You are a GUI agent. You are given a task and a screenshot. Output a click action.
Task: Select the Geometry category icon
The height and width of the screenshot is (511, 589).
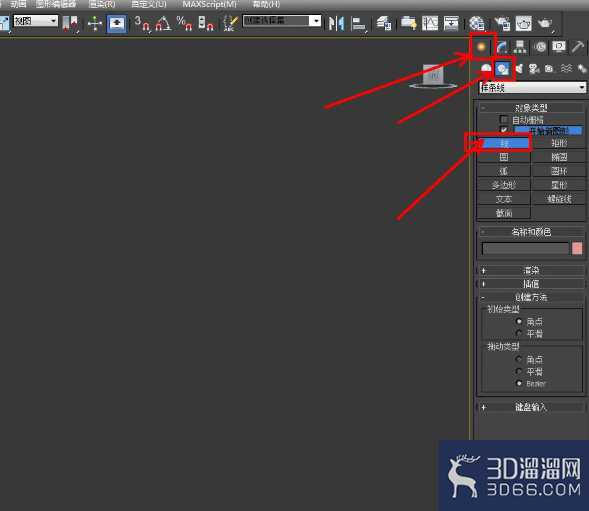[x=486, y=69]
